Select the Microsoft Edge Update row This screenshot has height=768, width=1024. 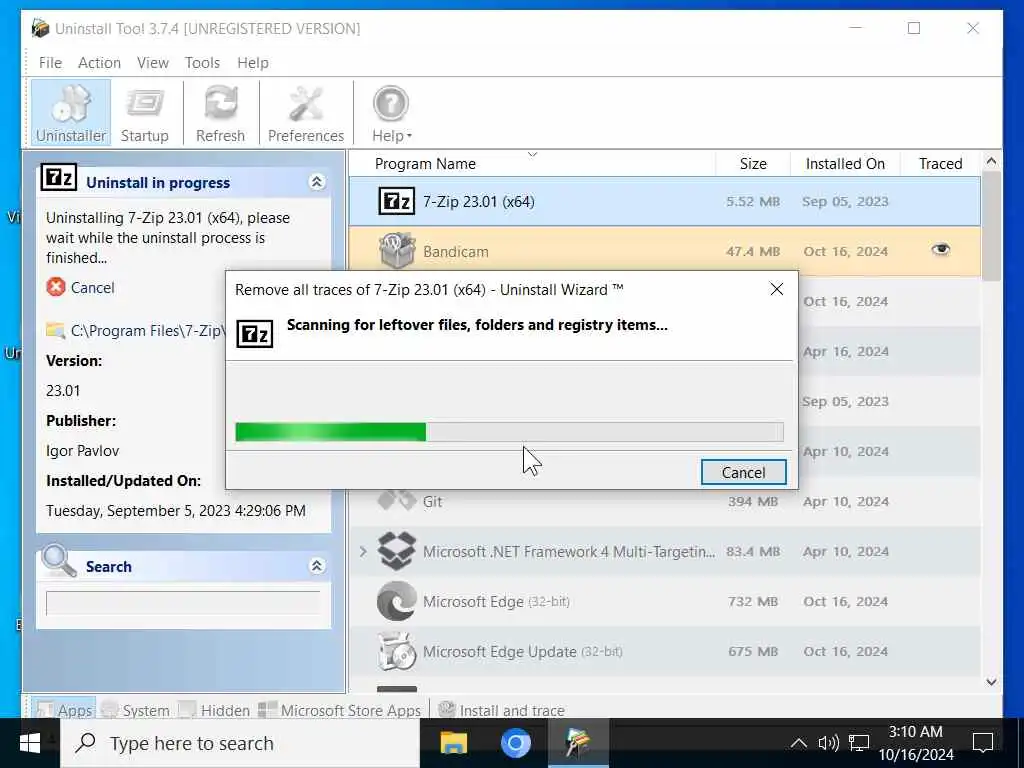click(665, 652)
